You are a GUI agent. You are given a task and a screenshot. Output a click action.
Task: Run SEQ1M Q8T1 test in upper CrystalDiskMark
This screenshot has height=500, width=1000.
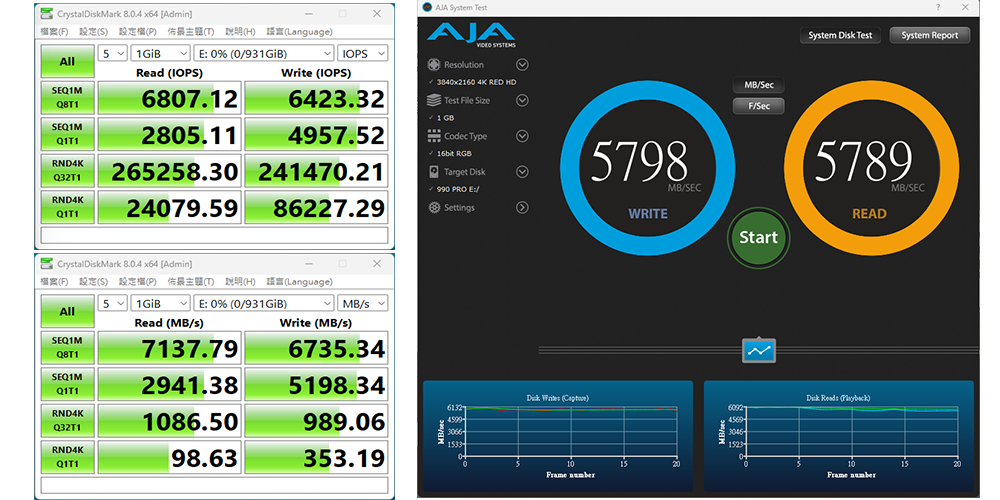(67, 98)
